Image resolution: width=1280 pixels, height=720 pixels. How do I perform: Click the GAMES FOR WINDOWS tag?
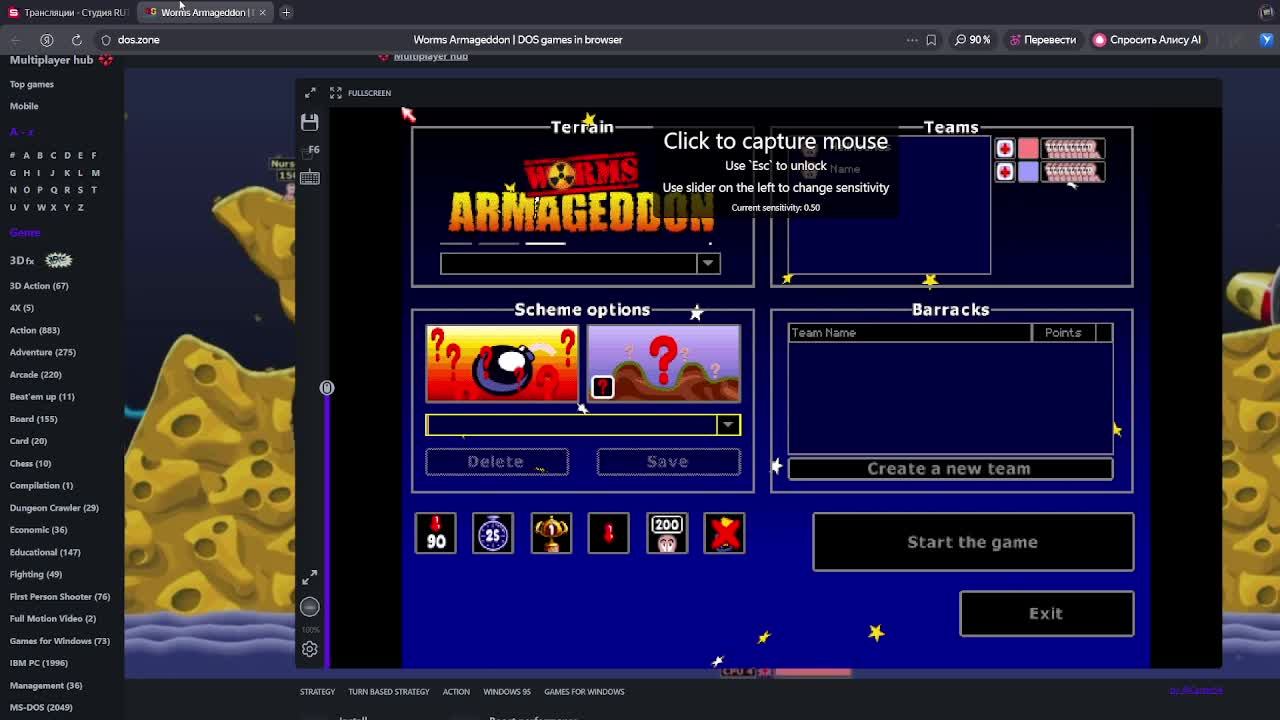[x=584, y=692]
